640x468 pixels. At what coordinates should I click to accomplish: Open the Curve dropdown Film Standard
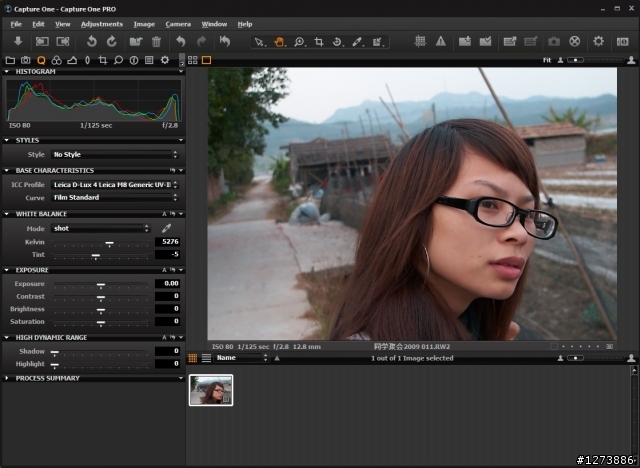115,197
